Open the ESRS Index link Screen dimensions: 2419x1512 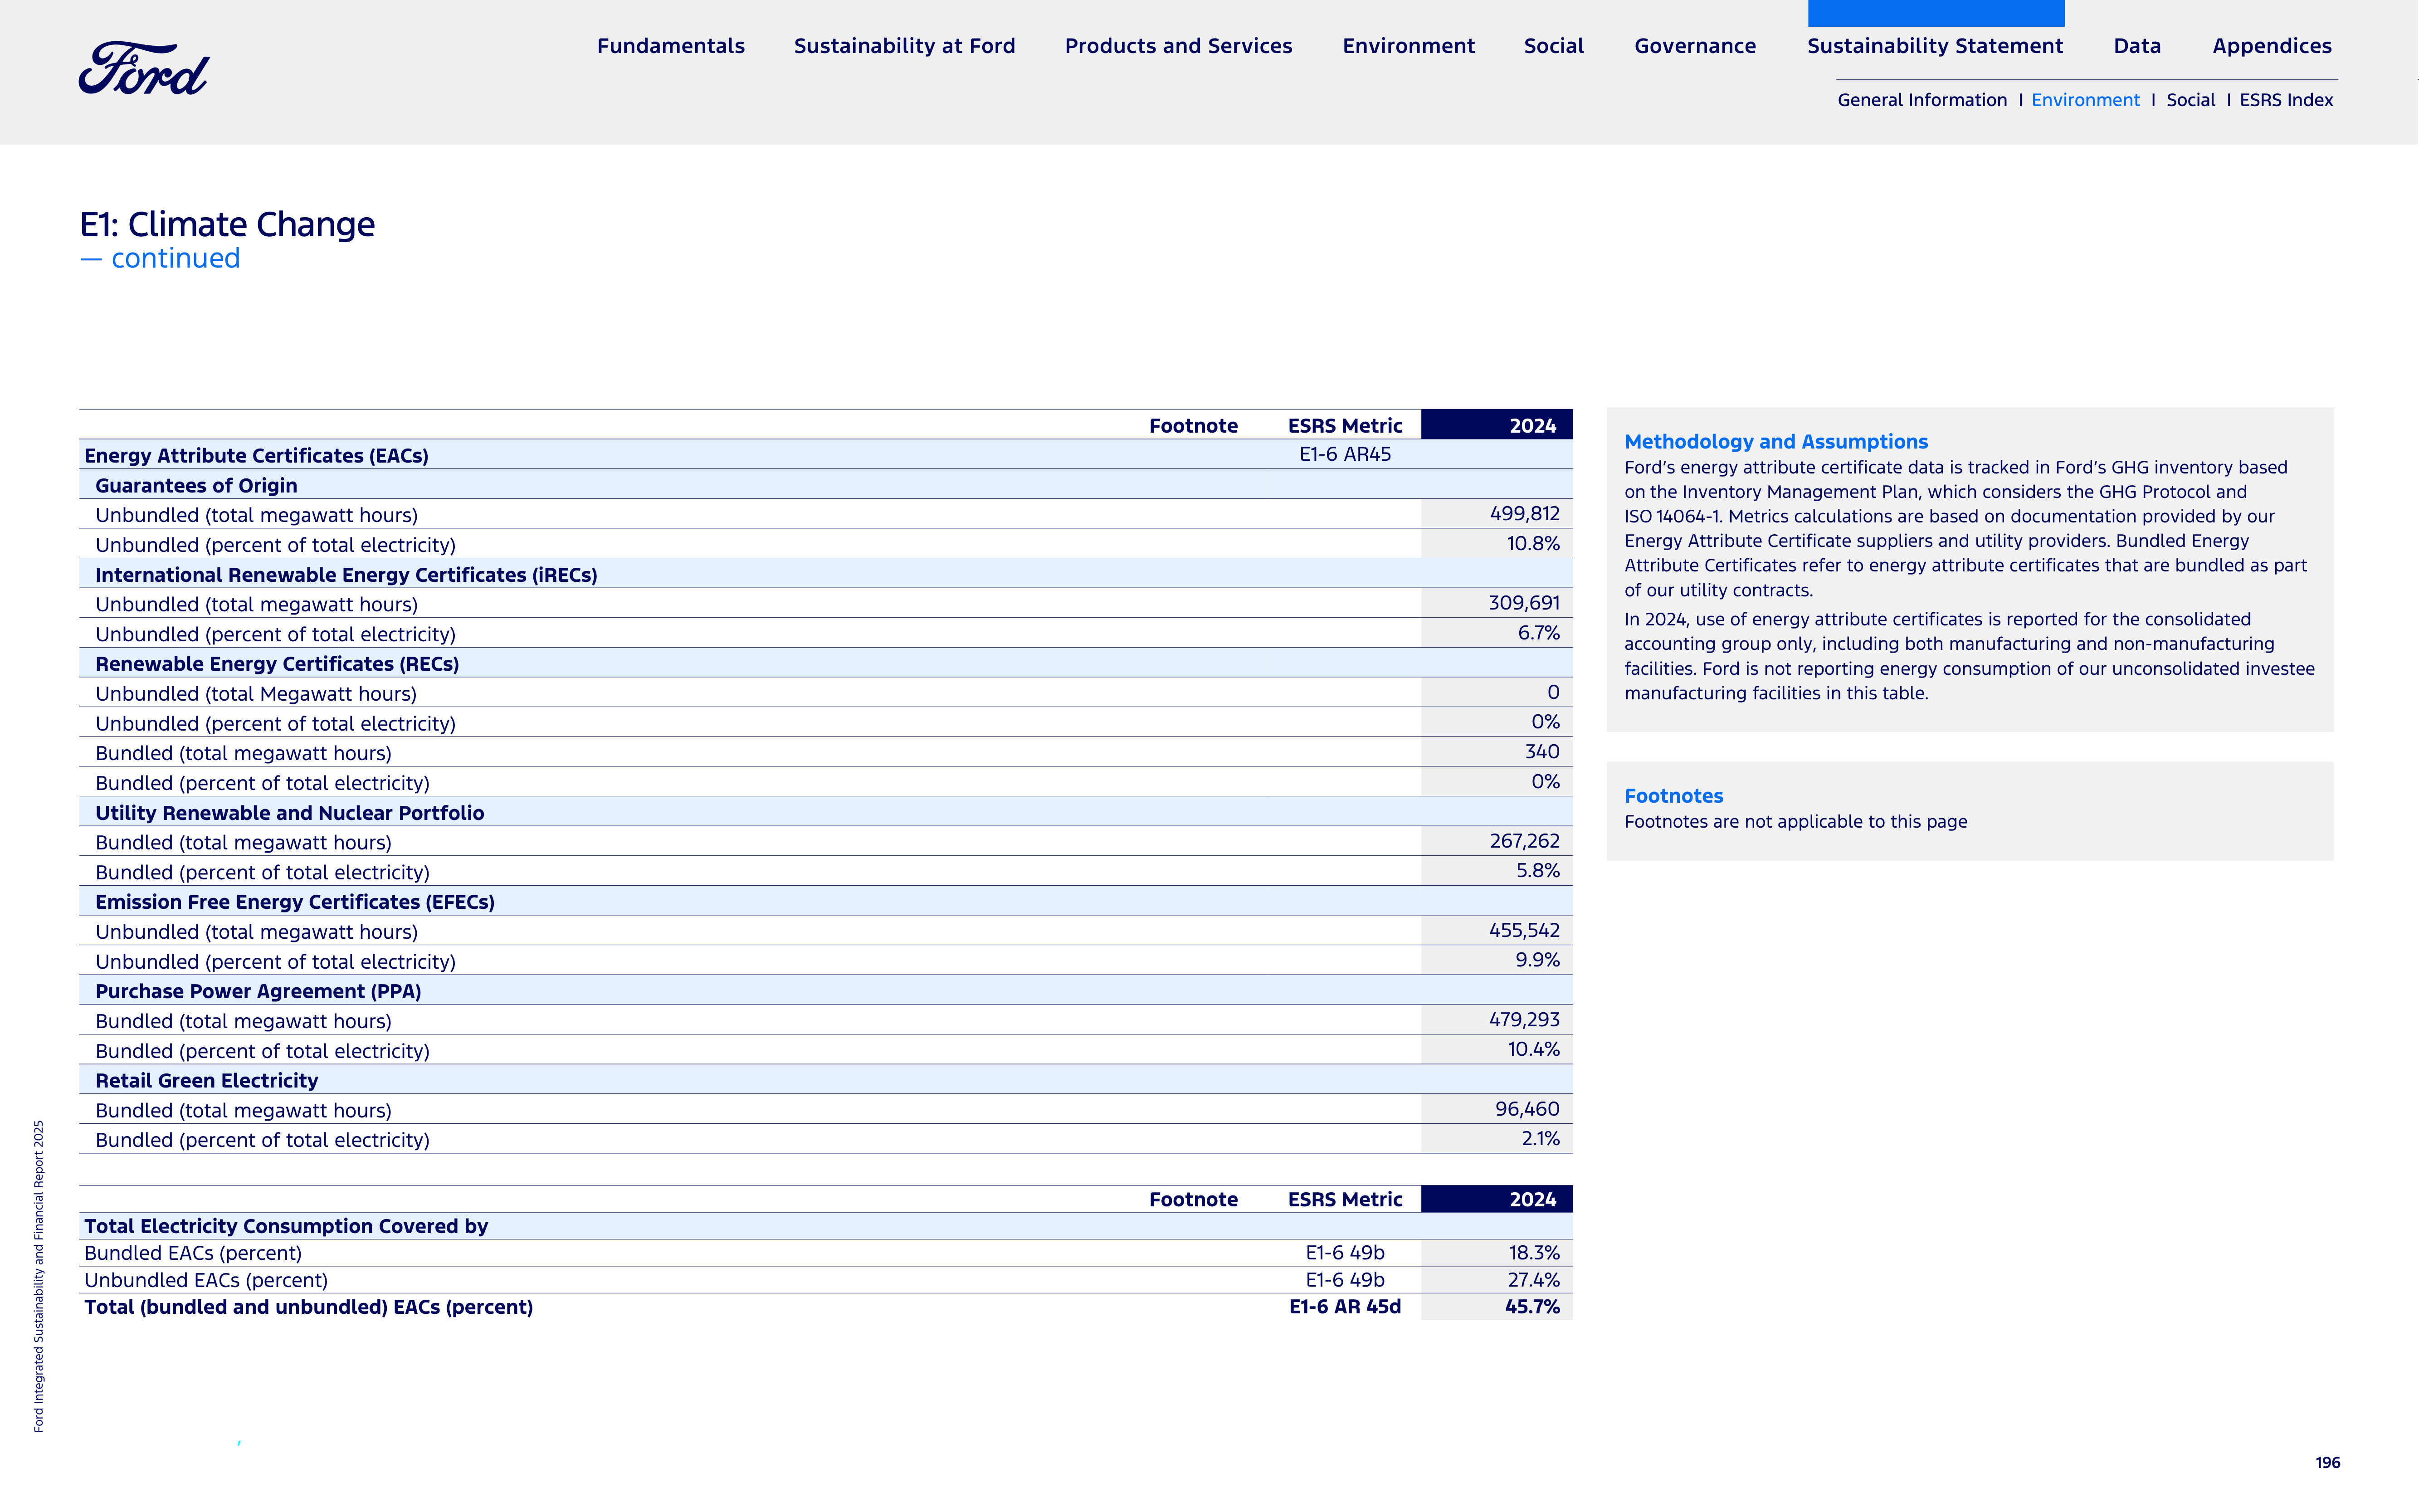tap(2286, 100)
